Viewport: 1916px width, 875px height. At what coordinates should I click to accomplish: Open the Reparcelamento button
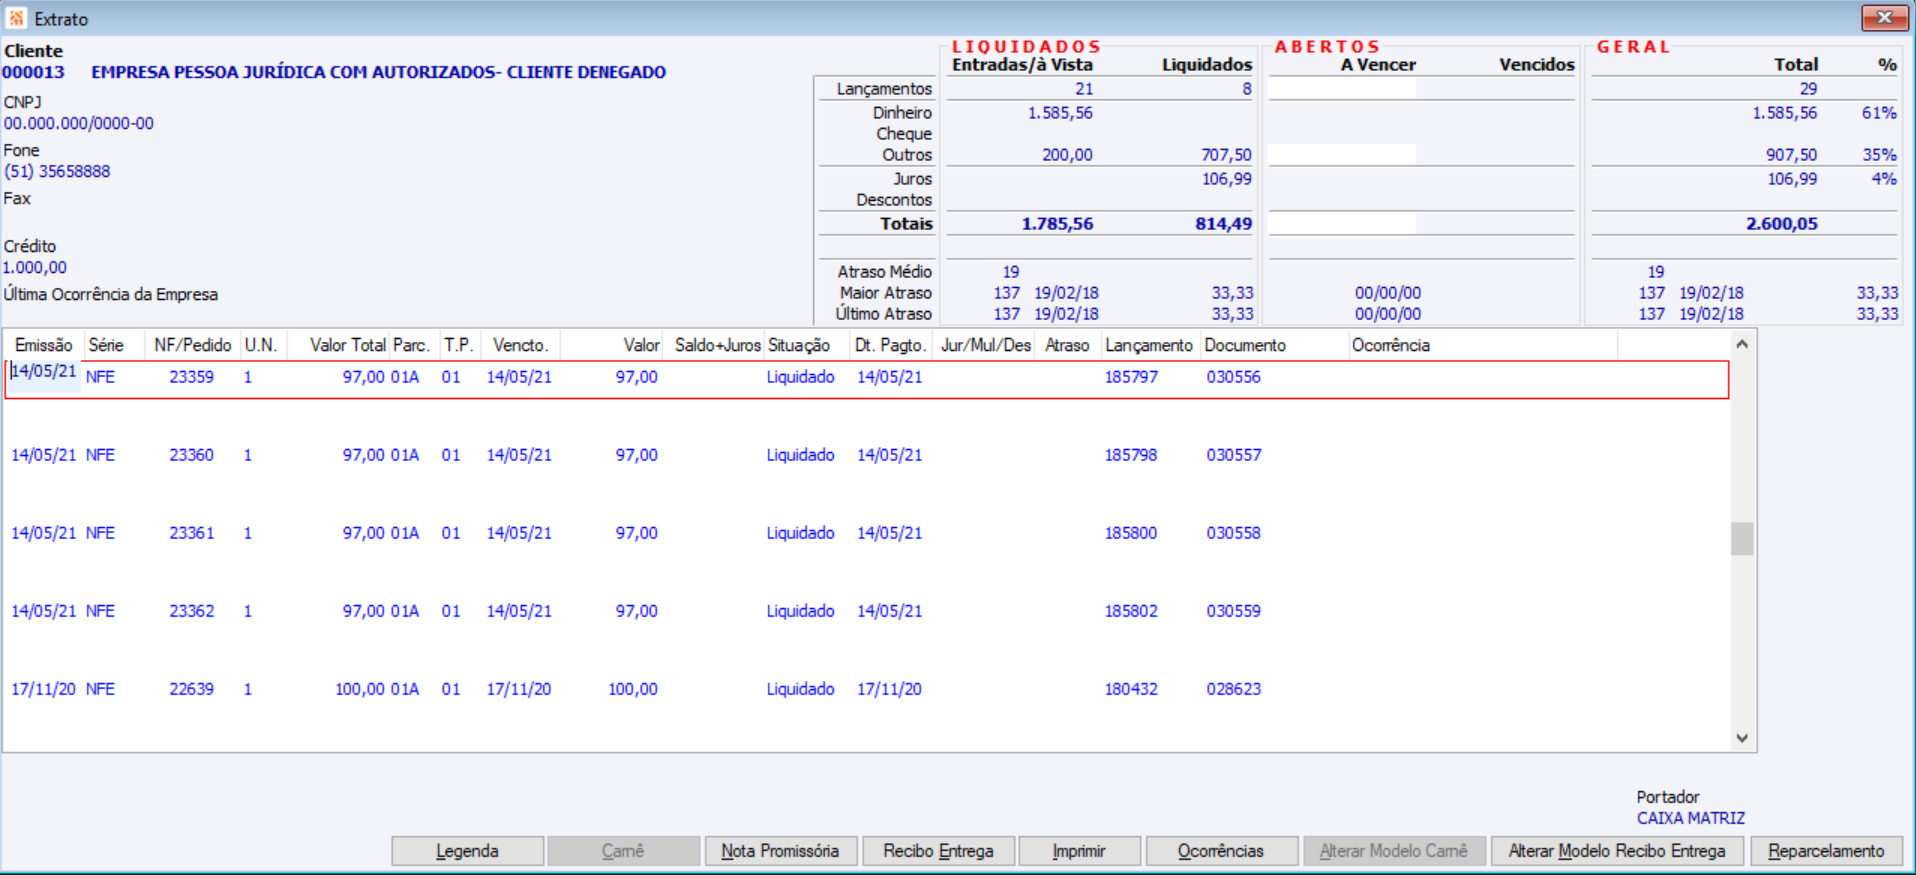point(1826,851)
